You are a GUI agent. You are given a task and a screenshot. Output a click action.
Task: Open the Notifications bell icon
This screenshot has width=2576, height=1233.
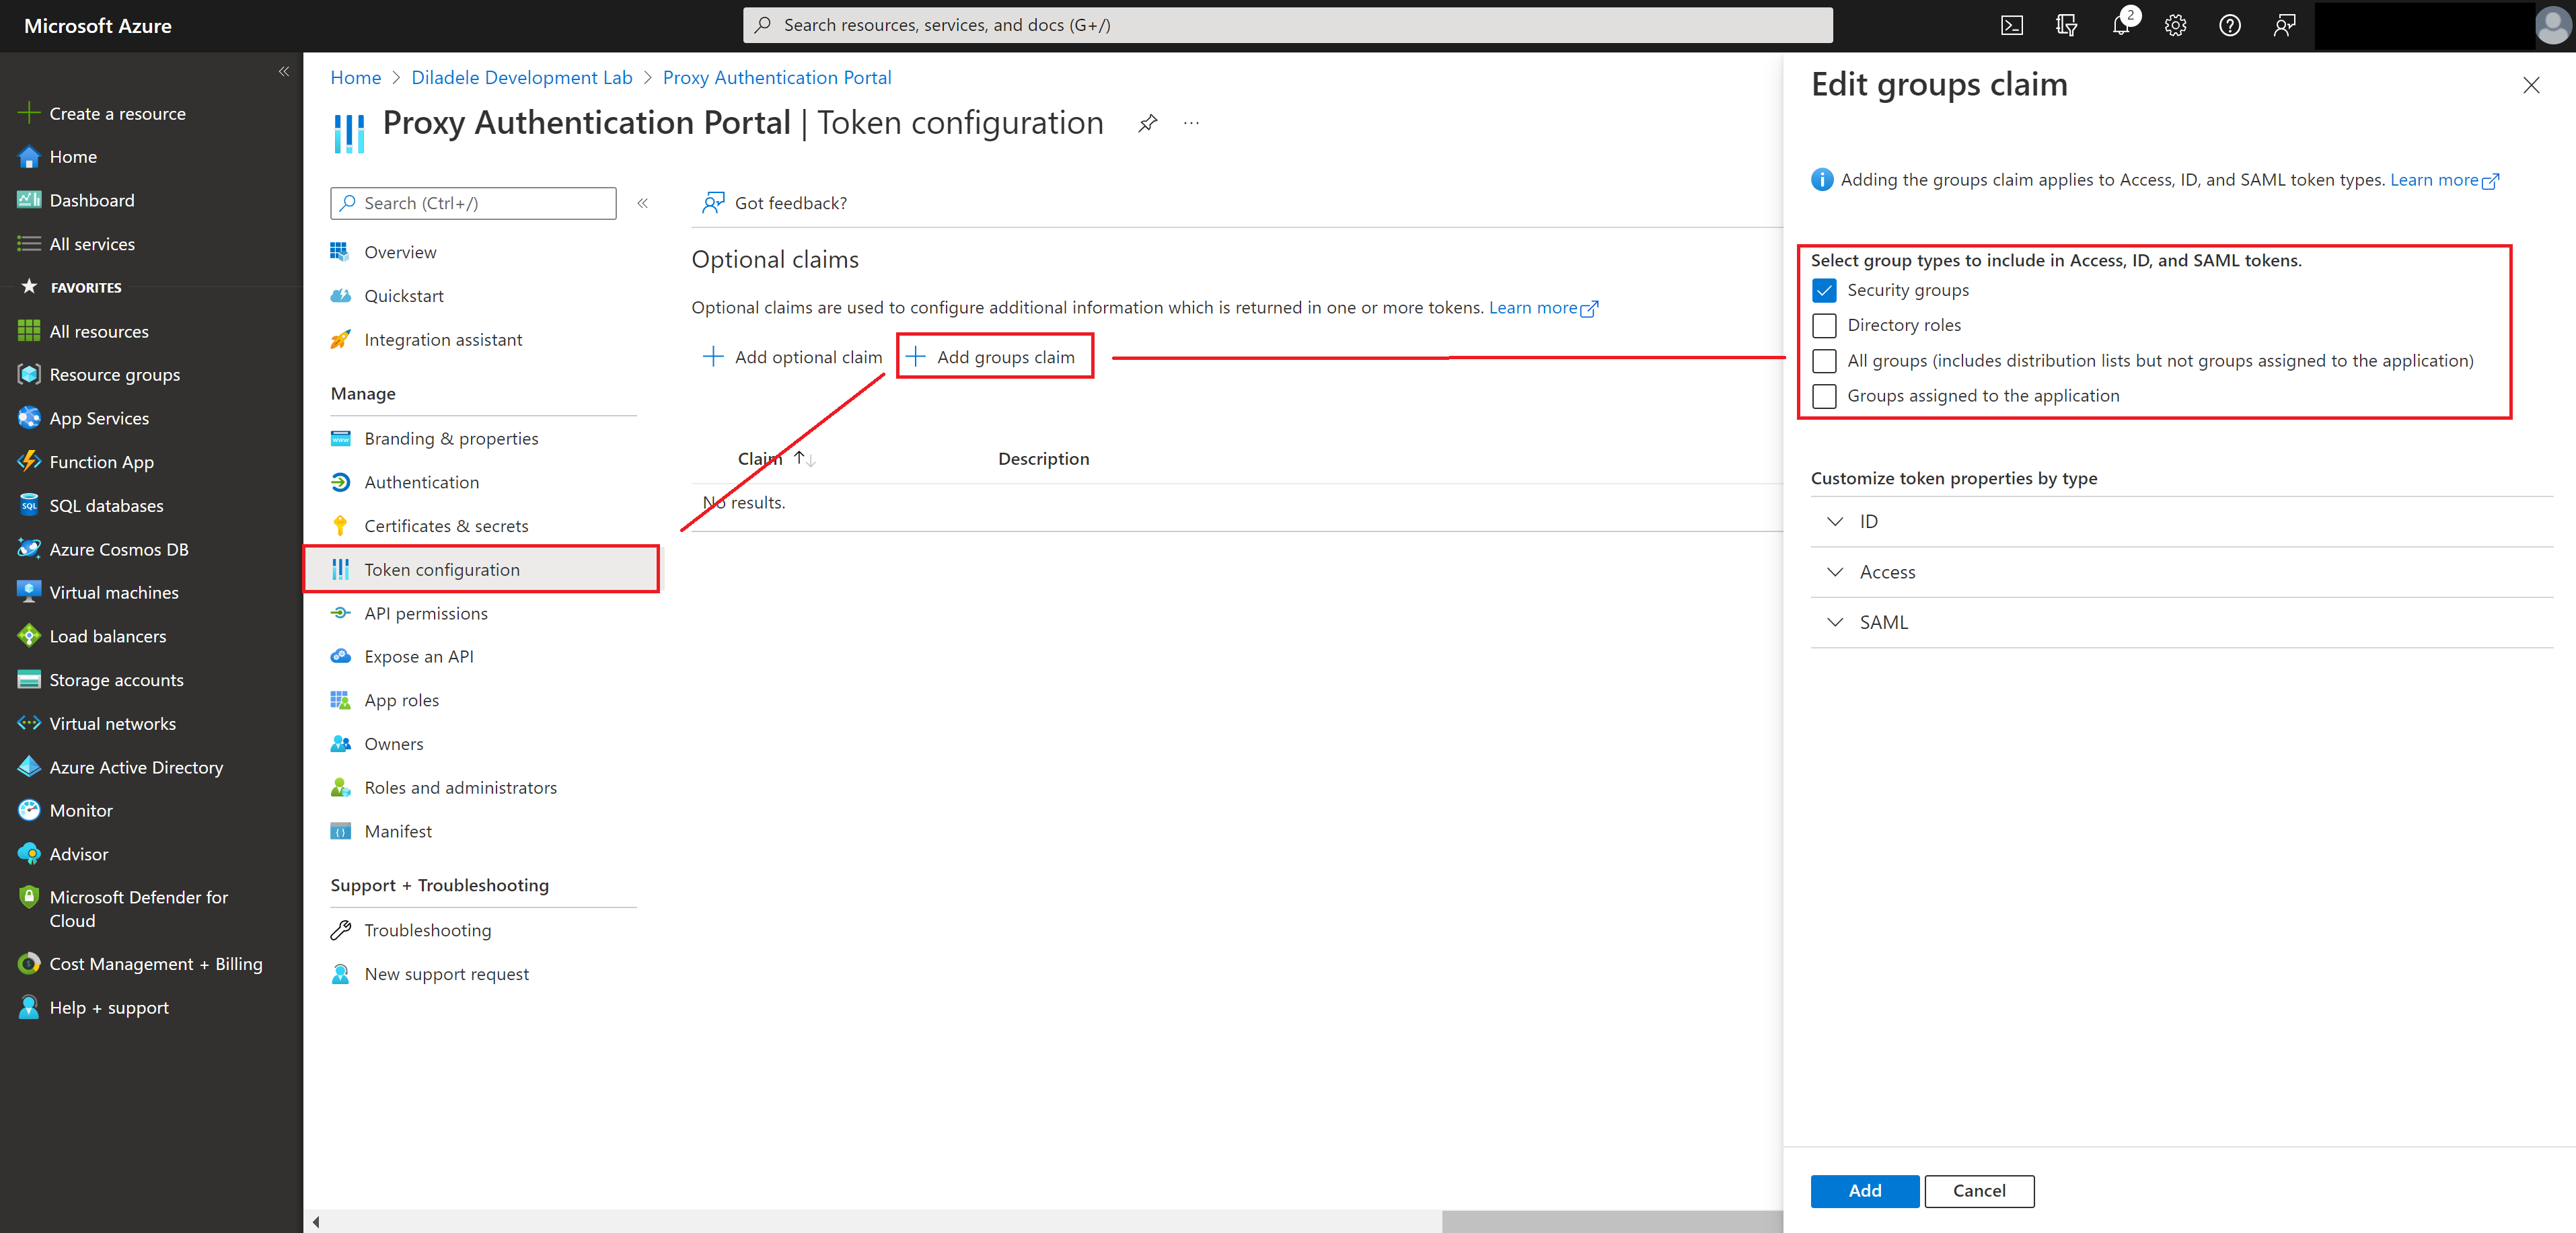[2120, 25]
